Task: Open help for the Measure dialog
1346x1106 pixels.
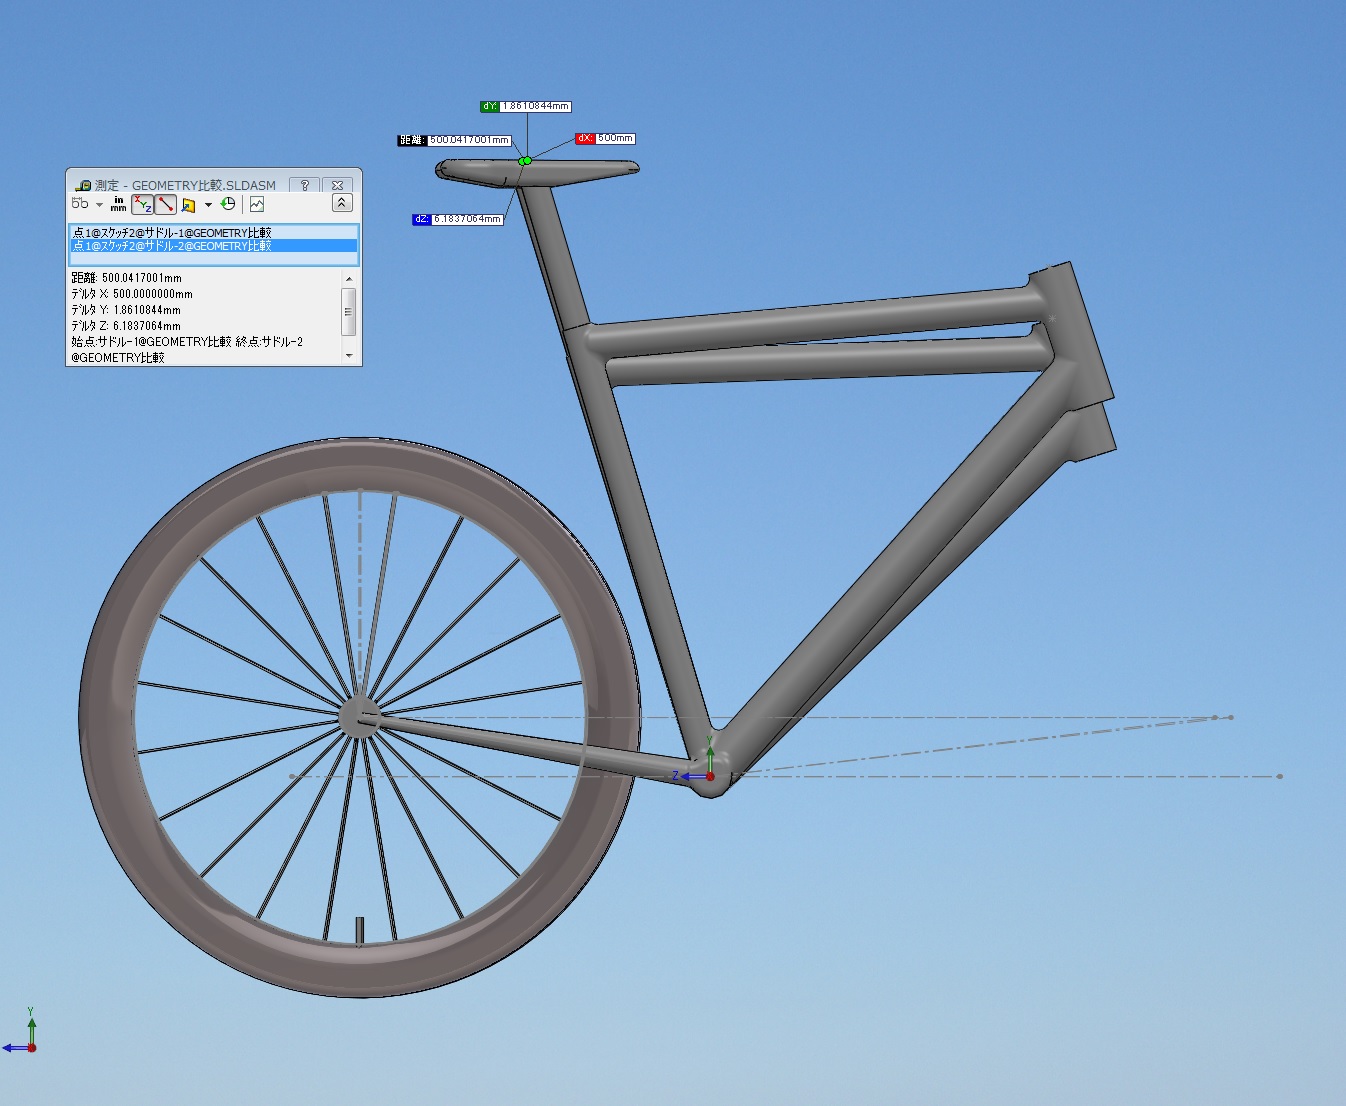Action: [305, 185]
